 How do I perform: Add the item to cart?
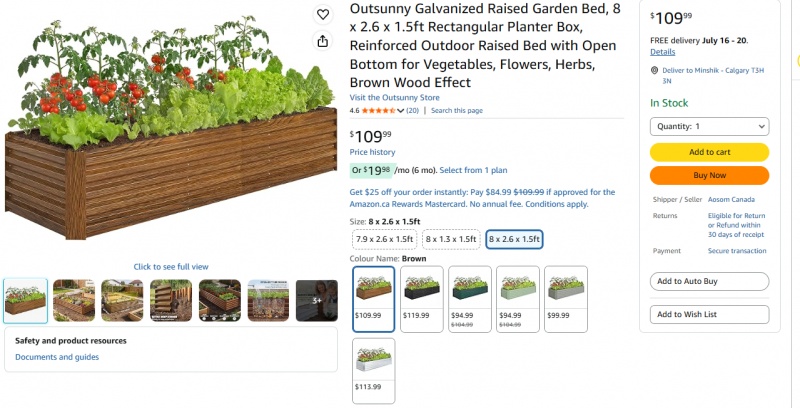point(709,152)
